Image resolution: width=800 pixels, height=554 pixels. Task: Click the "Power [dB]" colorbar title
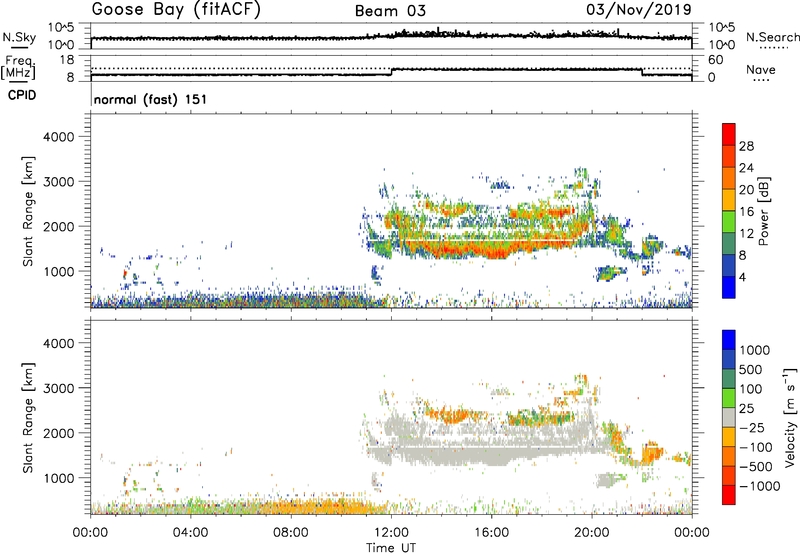[x=763, y=211]
